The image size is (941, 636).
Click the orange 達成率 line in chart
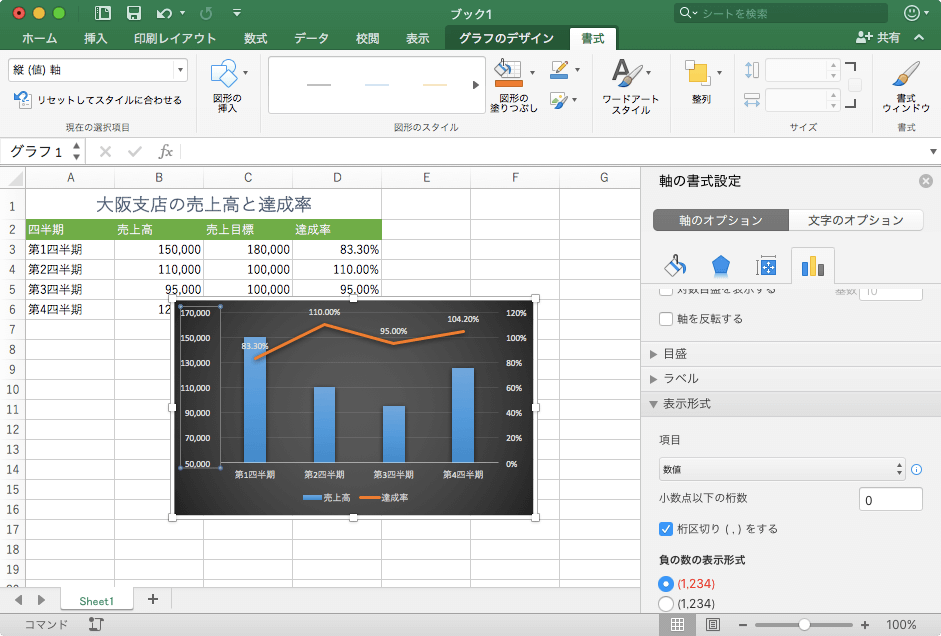pyautogui.click(x=360, y=335)
